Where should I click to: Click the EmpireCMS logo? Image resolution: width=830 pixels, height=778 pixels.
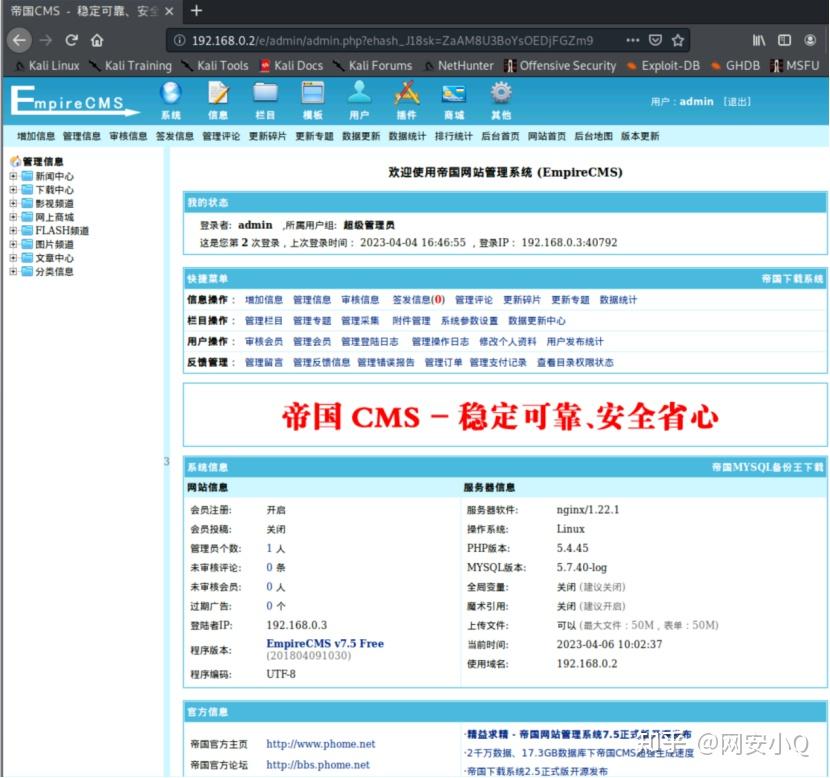click(x=65, y=103)
